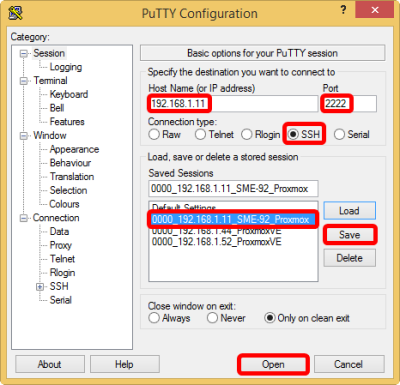This screenshot has width=400, height=385.
Task: Click the Delete button
Action: [349, 258]
